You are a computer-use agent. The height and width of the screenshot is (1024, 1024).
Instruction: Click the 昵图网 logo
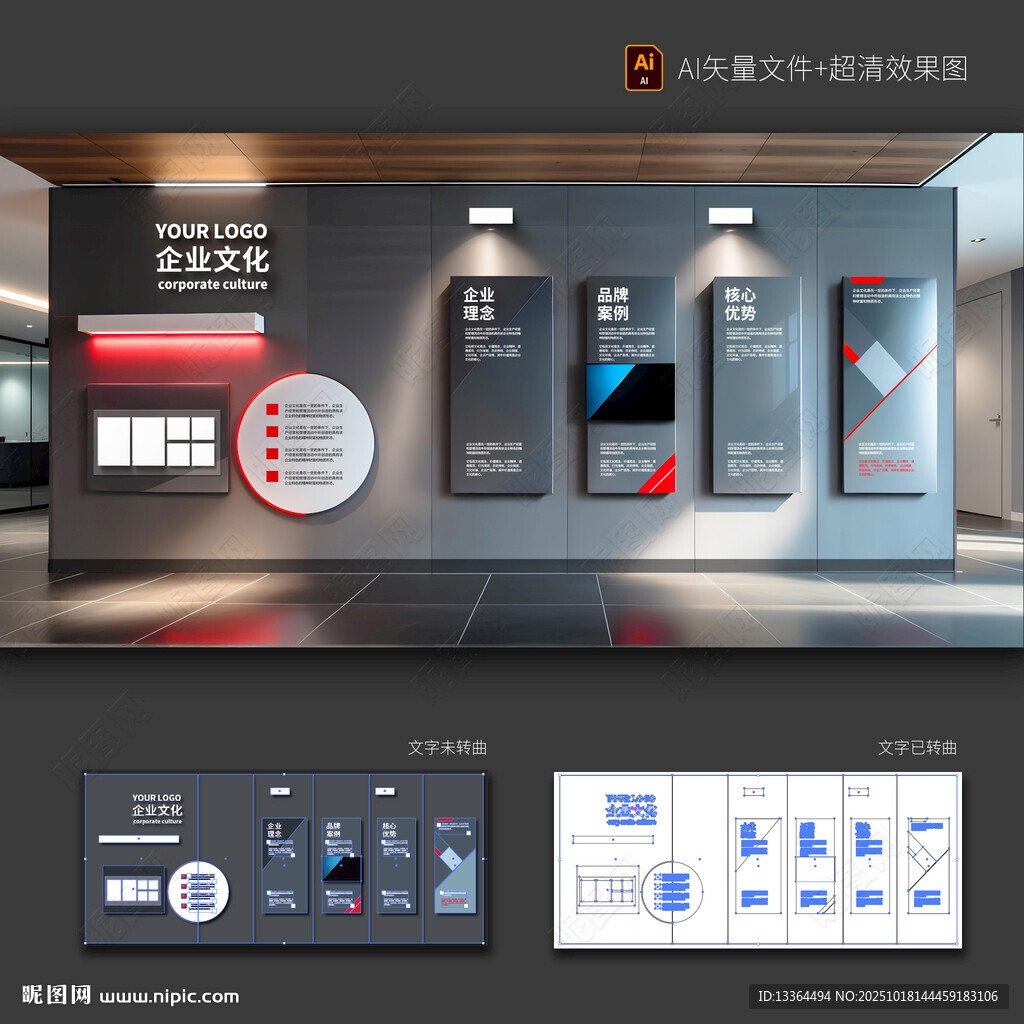coord(57,995)
